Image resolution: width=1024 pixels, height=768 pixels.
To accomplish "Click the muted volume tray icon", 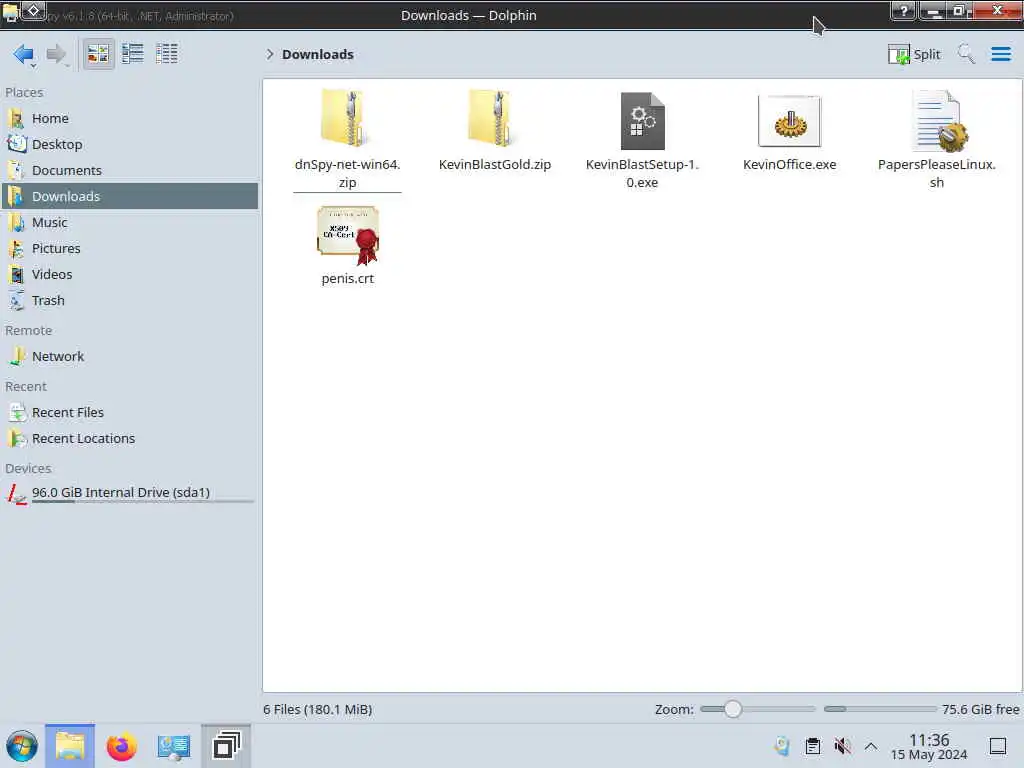I will click(842, 746).
